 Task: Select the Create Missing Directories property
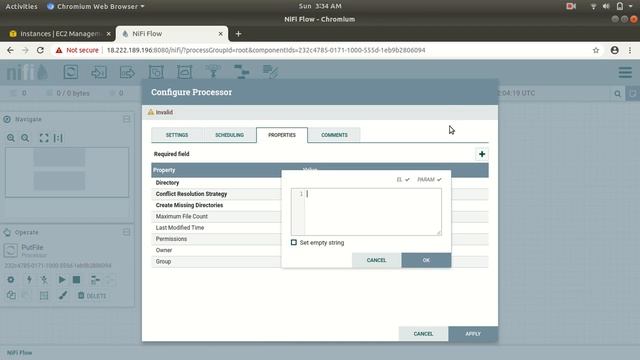(216, 205)
